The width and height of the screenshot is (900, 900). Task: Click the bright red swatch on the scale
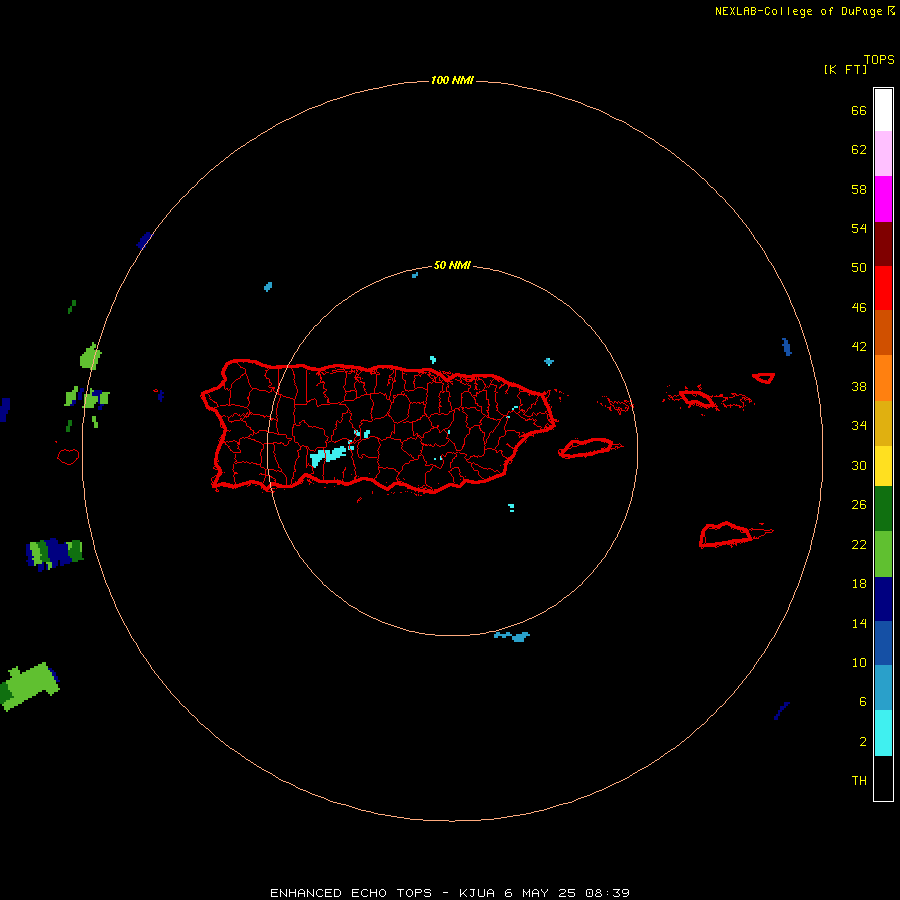point(883,288)
